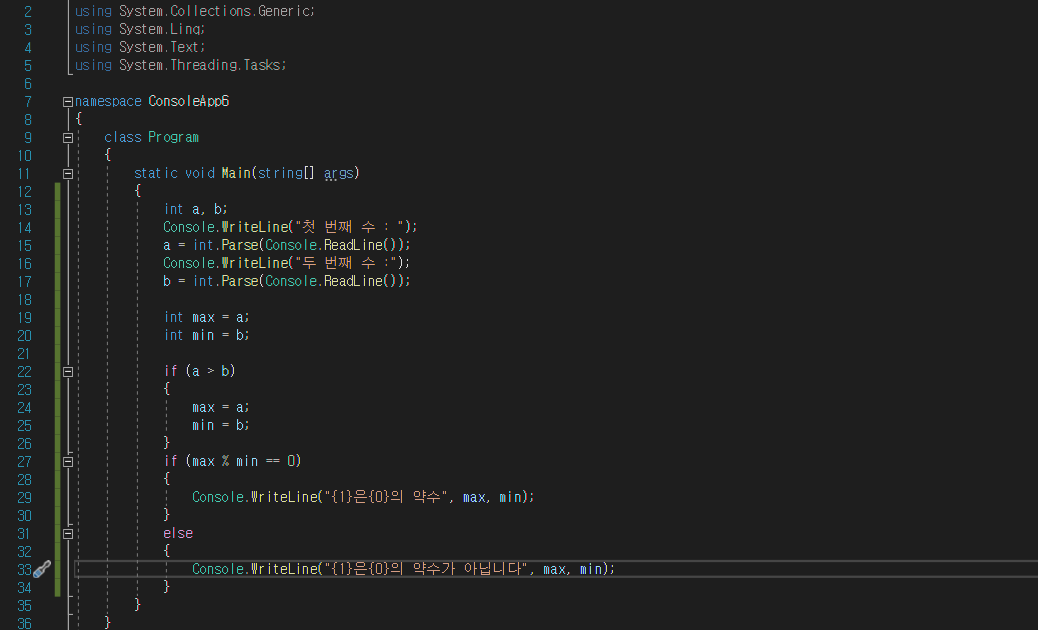Click the args parameter in Main
Image resolution: width=1038 pixels, height=630 pixels.
[x=338, y=173]
